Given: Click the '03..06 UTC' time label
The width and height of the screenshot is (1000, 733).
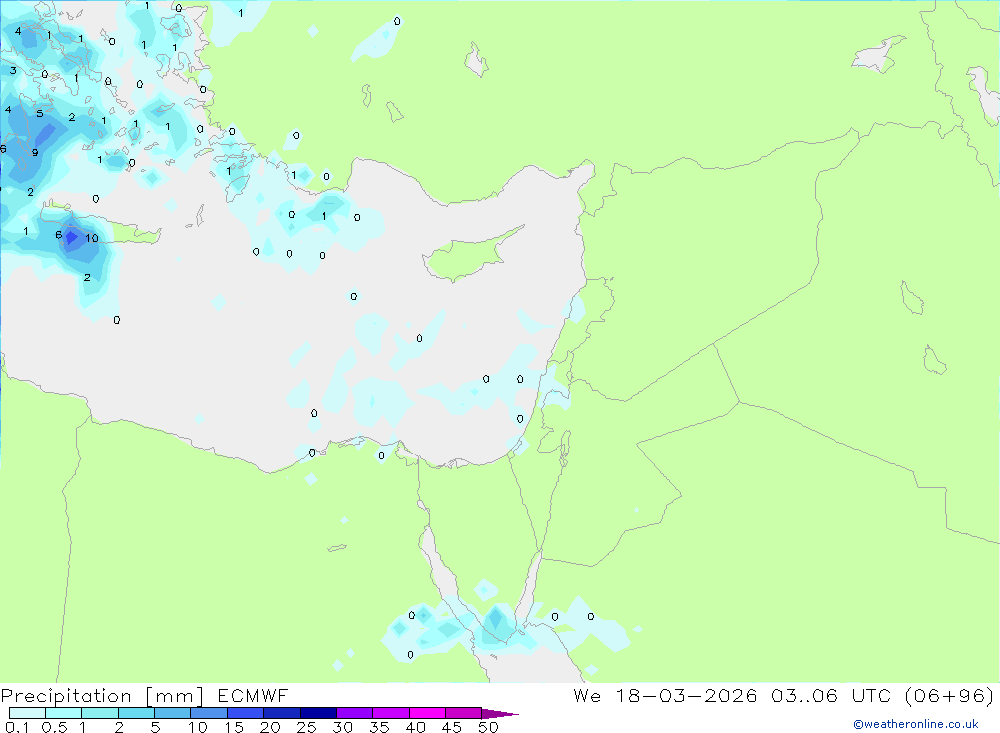Looking at the screenshot, I should pos(831,696).
